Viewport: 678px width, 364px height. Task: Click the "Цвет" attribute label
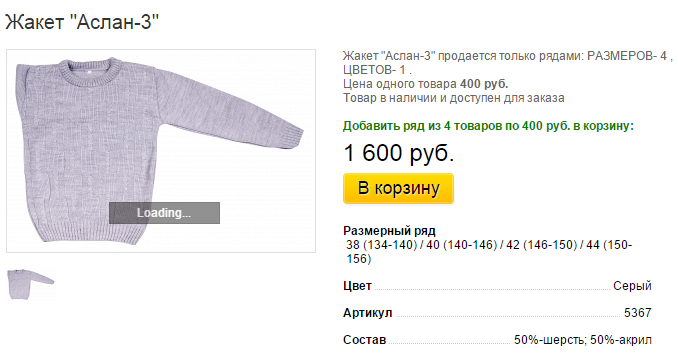tap(357, 286)
